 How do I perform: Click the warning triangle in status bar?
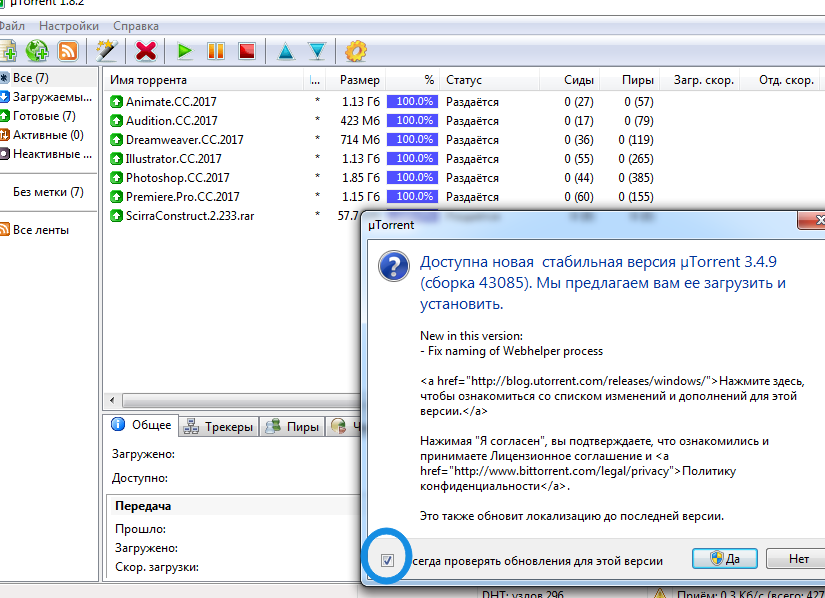point(659,593)
